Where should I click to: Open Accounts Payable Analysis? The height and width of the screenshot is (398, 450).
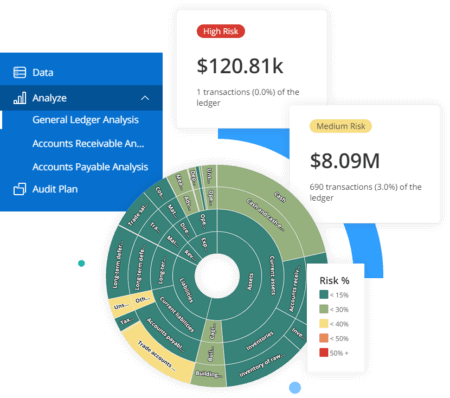tap(90, 167)
